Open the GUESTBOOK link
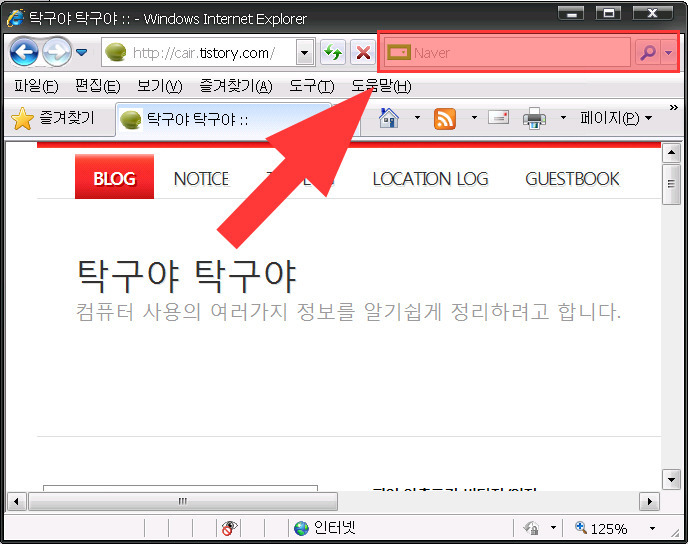The width and height of the screenshot is (688, 544). pyautogui.click(x=572, y=179)
